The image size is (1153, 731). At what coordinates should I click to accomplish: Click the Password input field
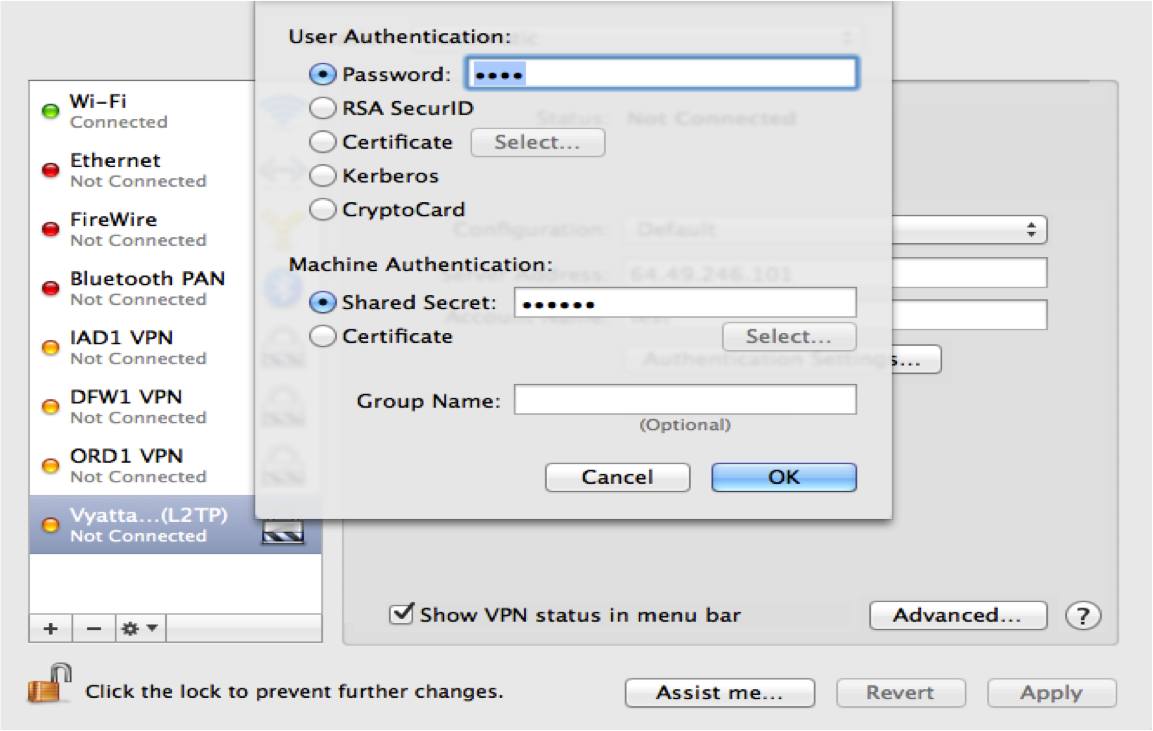point(663,74)
